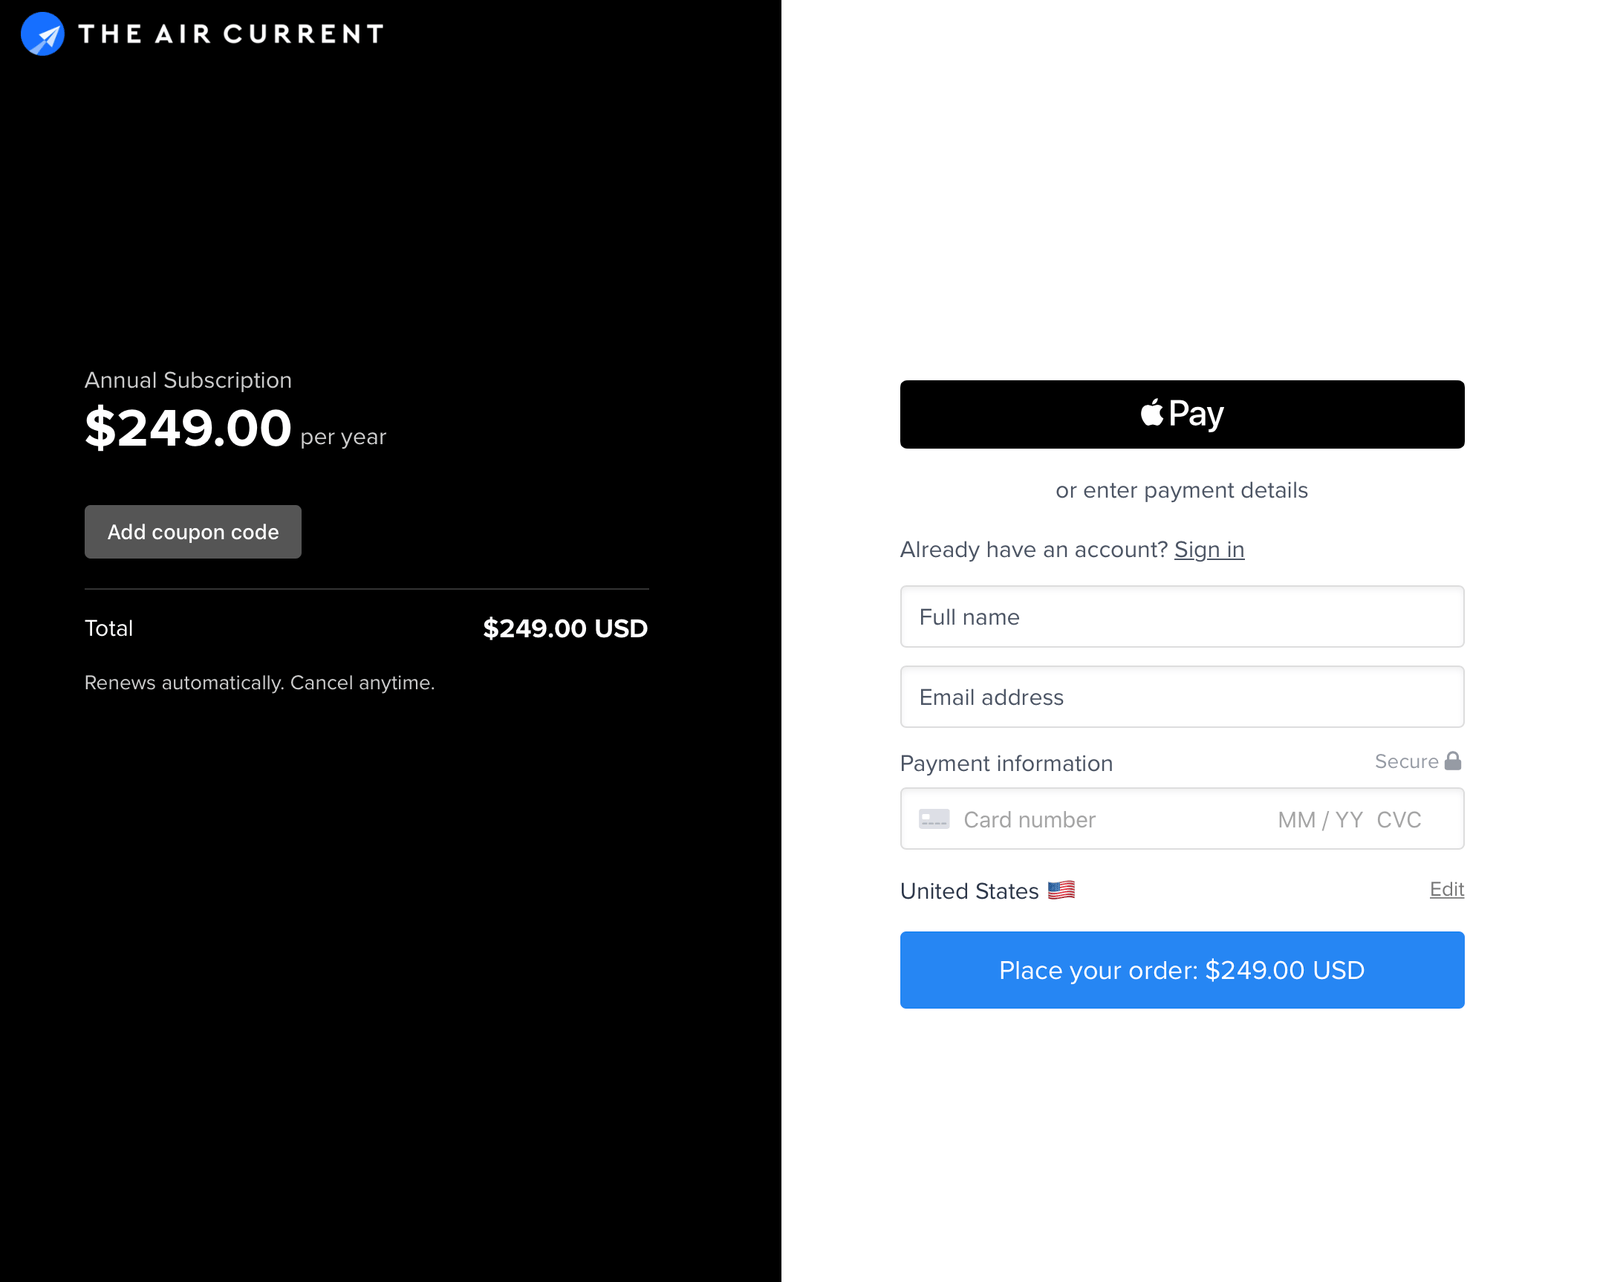Sign in to existing account
1600x1282 pixels.
[x=1209, y=549]
